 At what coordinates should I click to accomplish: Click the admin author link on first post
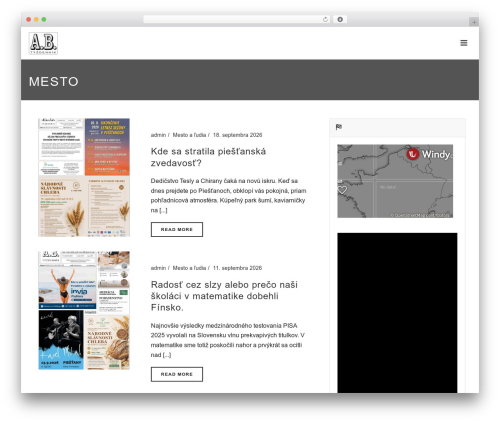(158, 135)
